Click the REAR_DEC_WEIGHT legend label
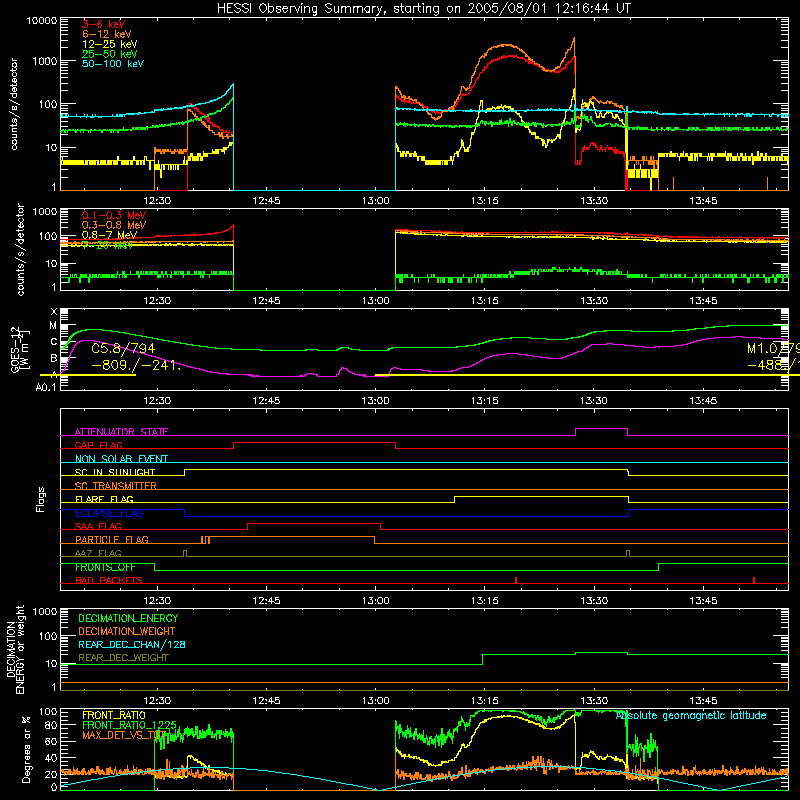The width and height of the screenshot is (800, 800). 123,658
